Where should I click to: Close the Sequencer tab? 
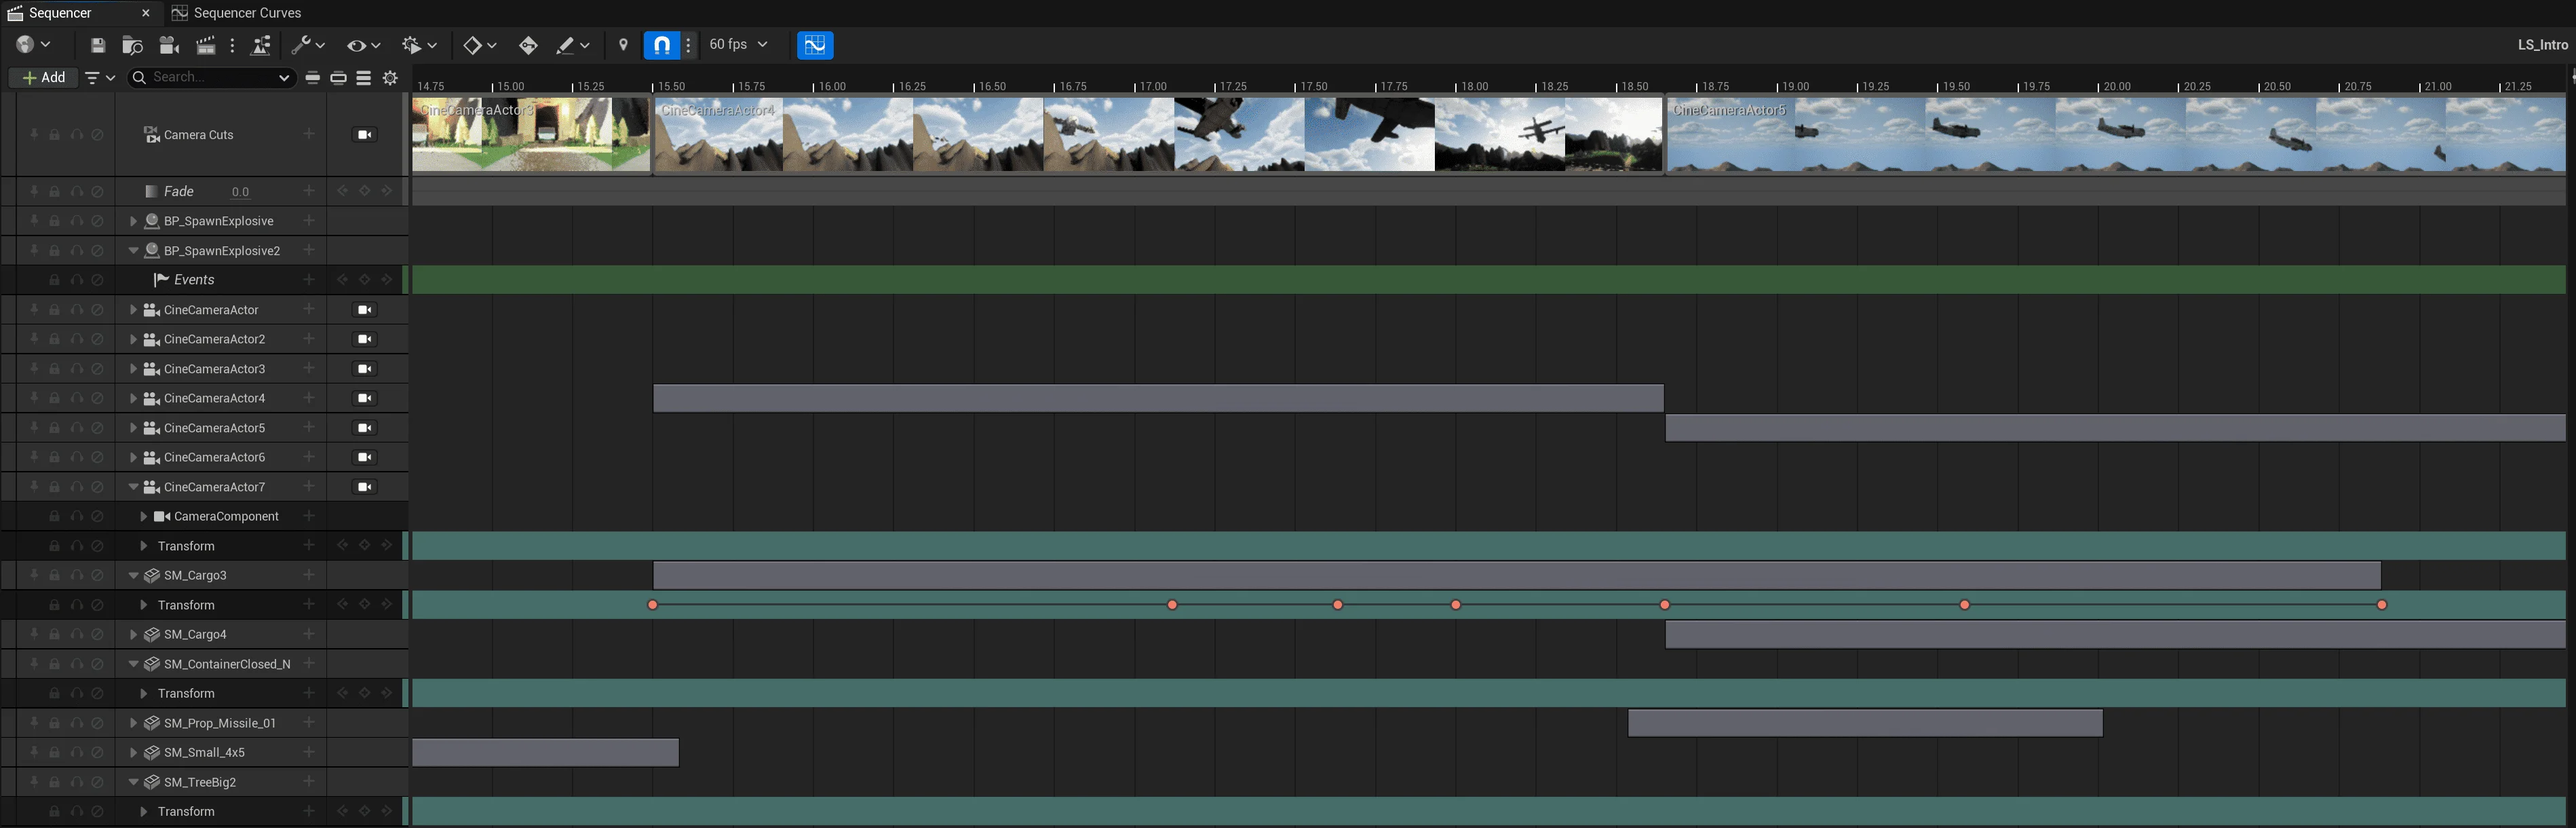click(146, 13)
